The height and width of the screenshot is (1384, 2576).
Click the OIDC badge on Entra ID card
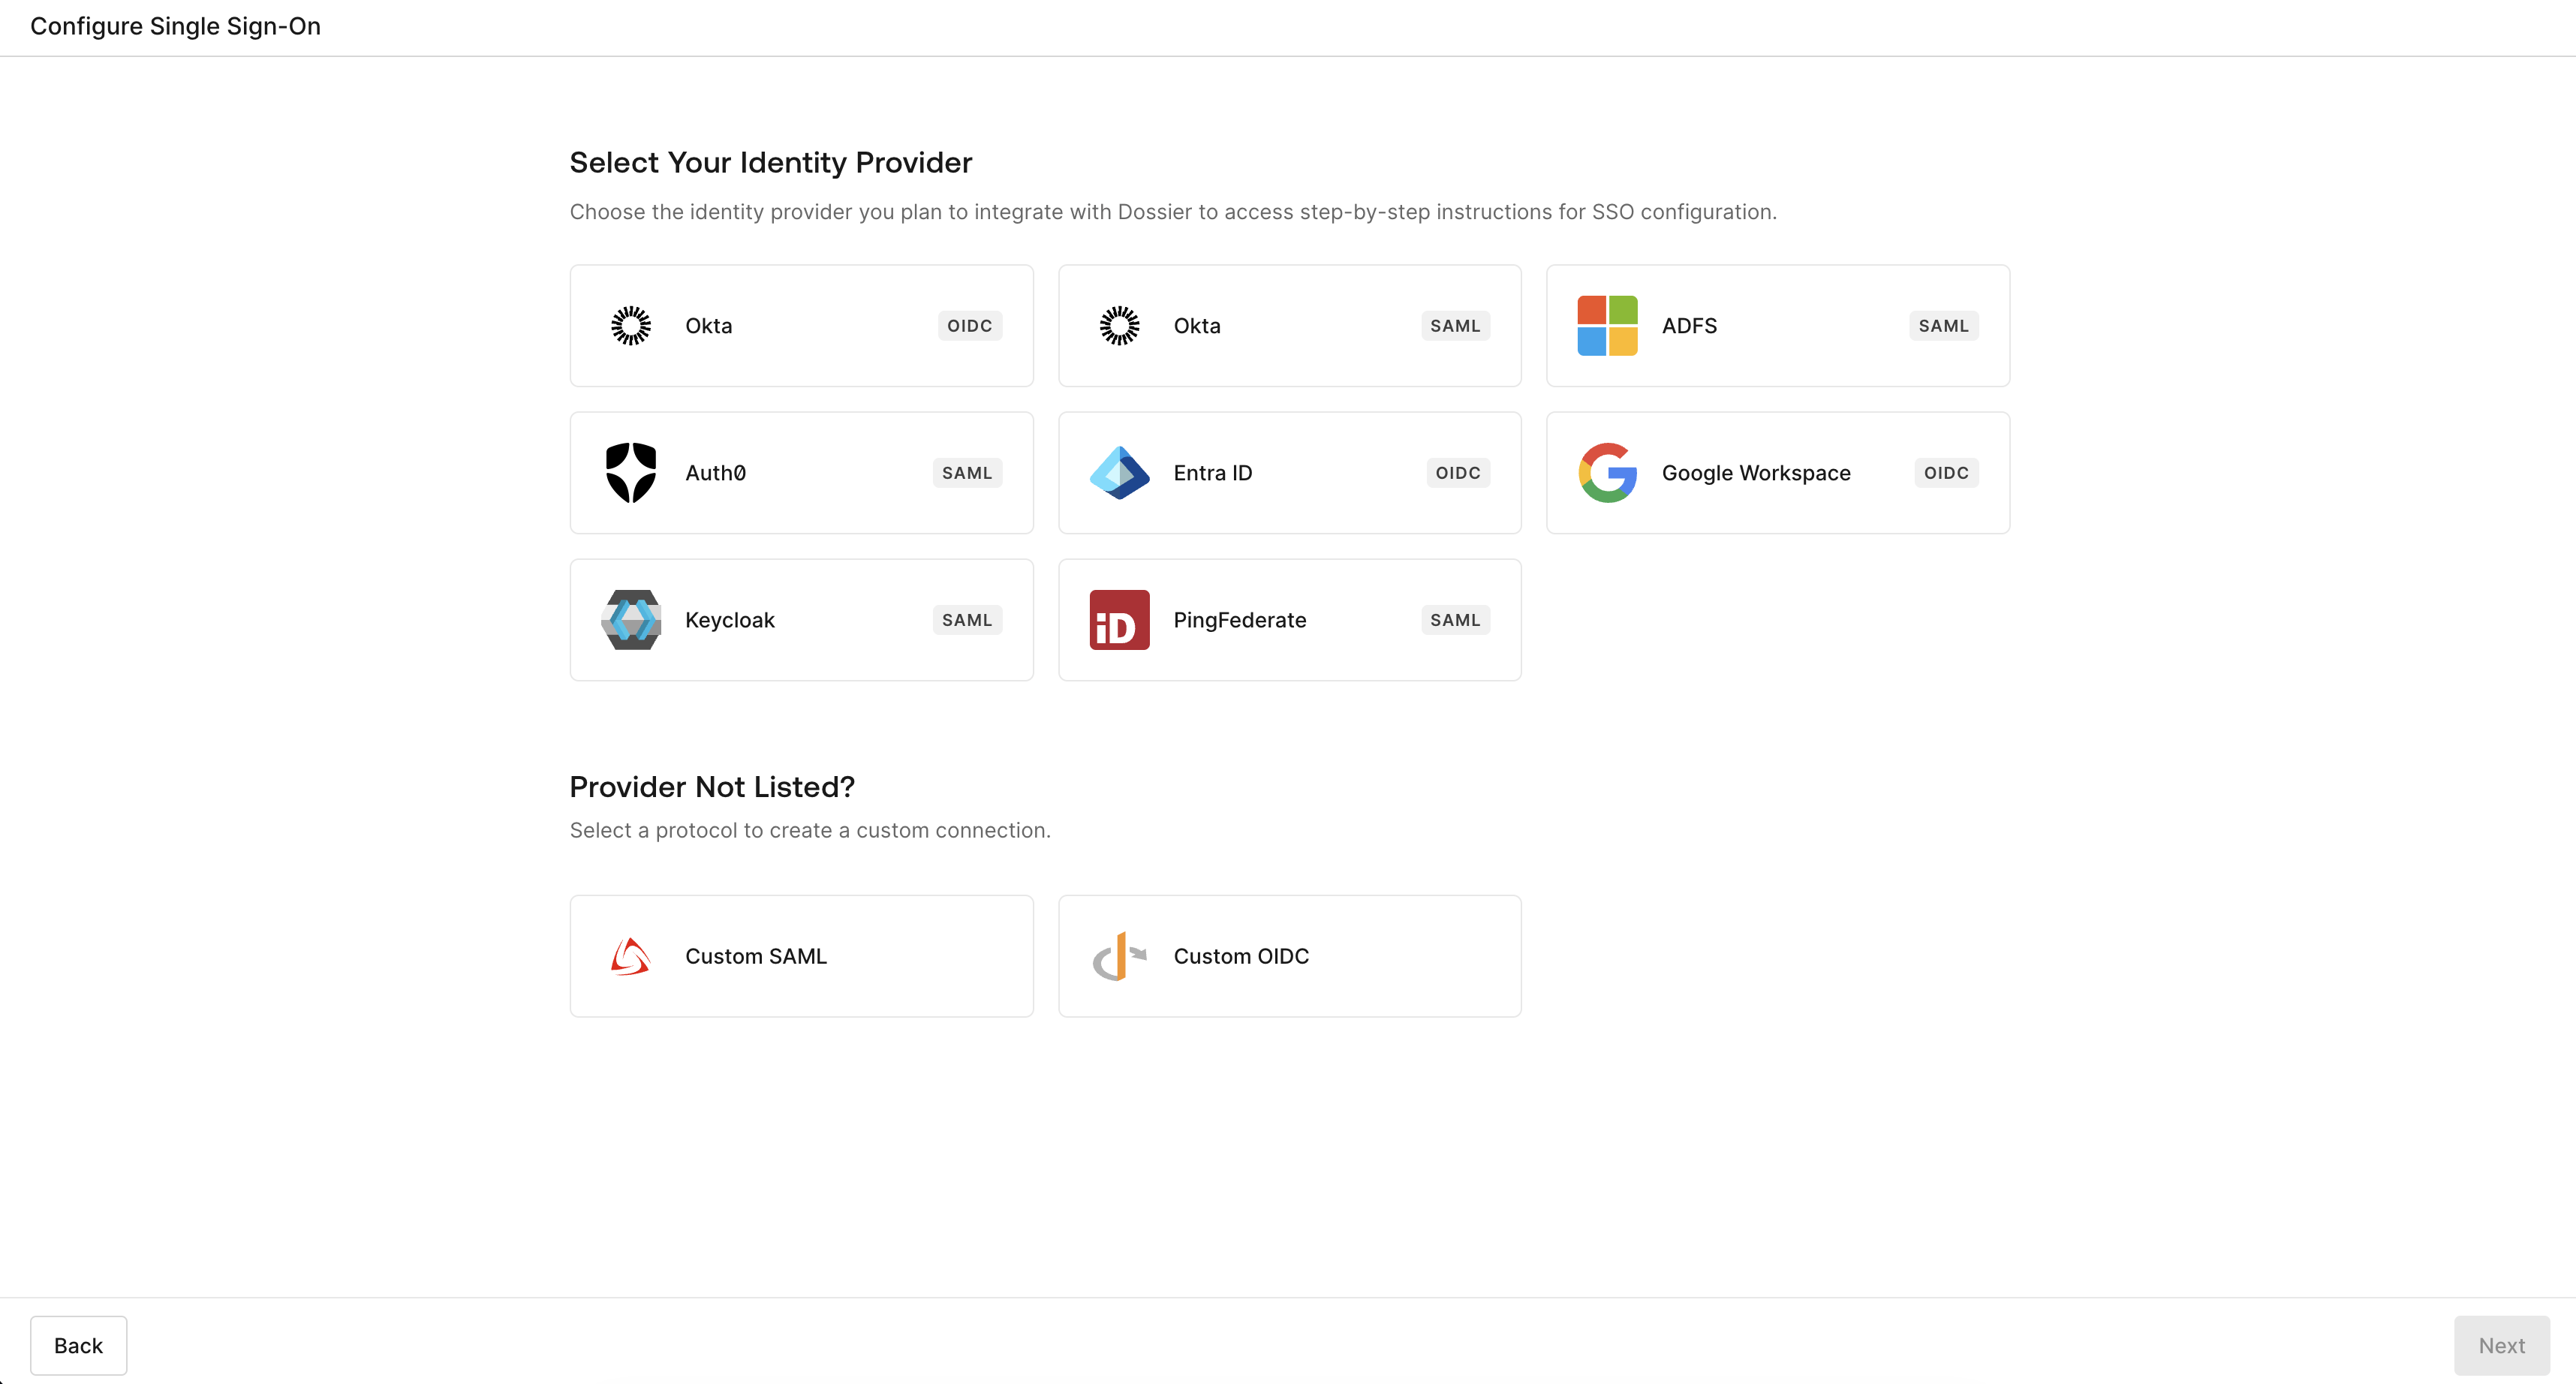tap(1457, 473)
